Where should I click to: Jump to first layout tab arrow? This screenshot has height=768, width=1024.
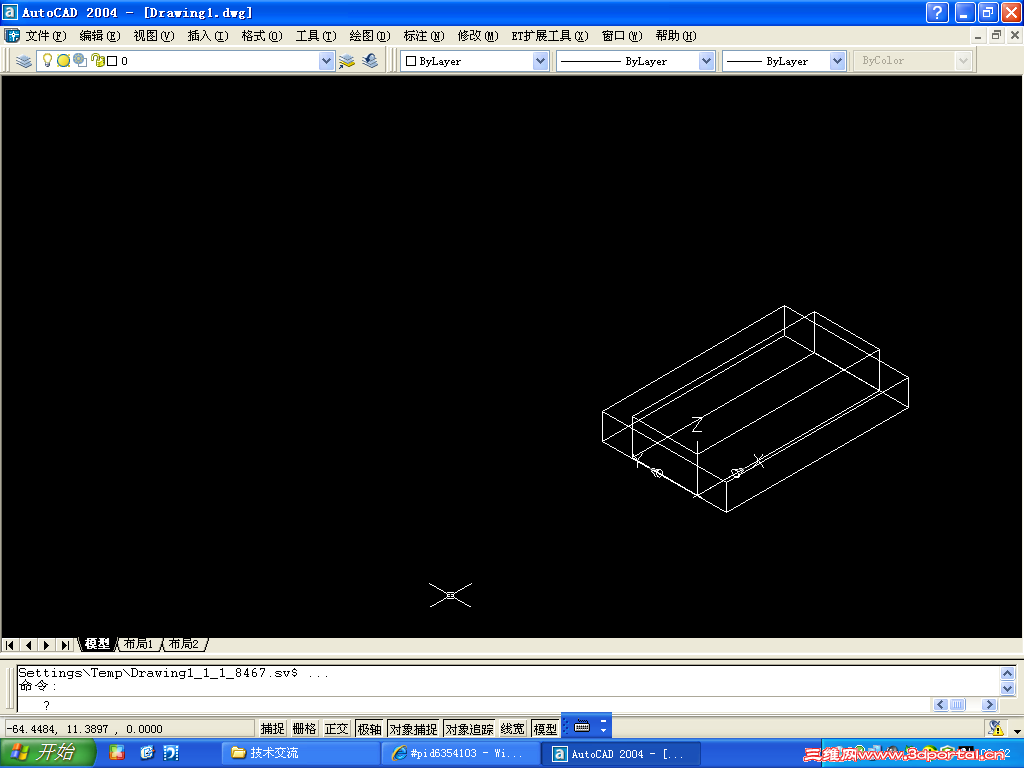[10, 645]
